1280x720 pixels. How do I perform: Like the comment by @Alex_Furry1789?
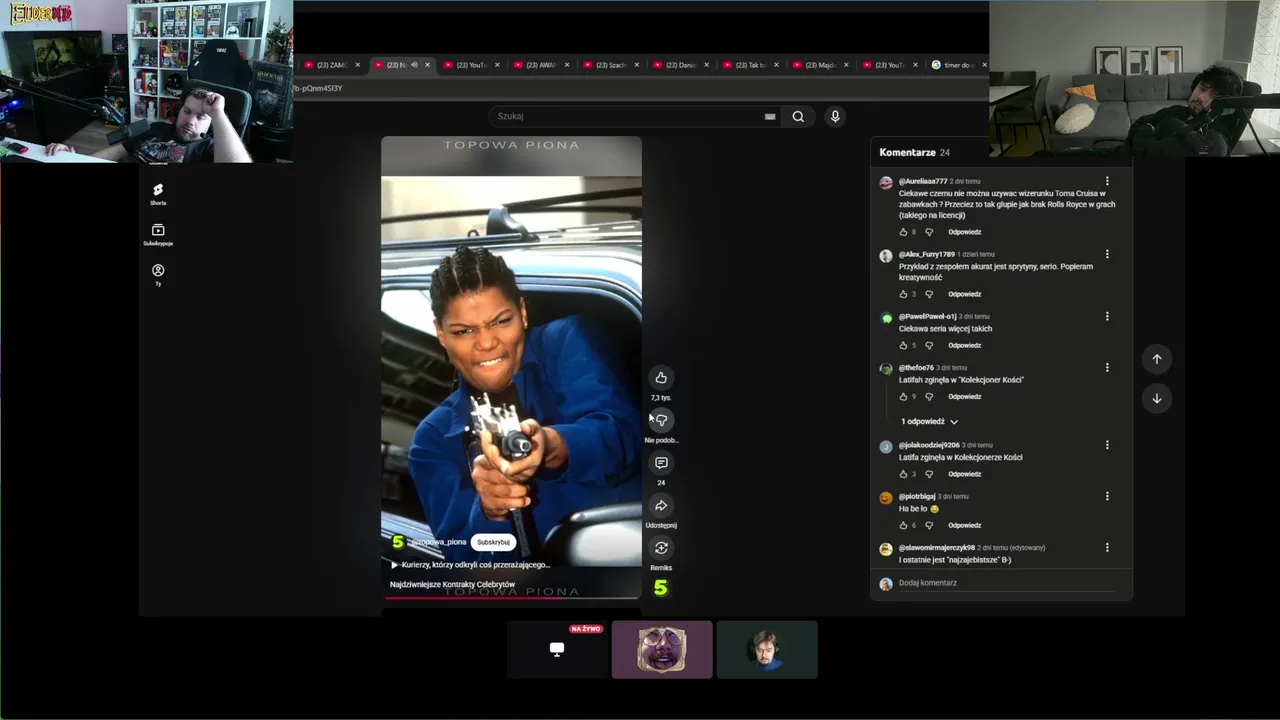[904, 294]
